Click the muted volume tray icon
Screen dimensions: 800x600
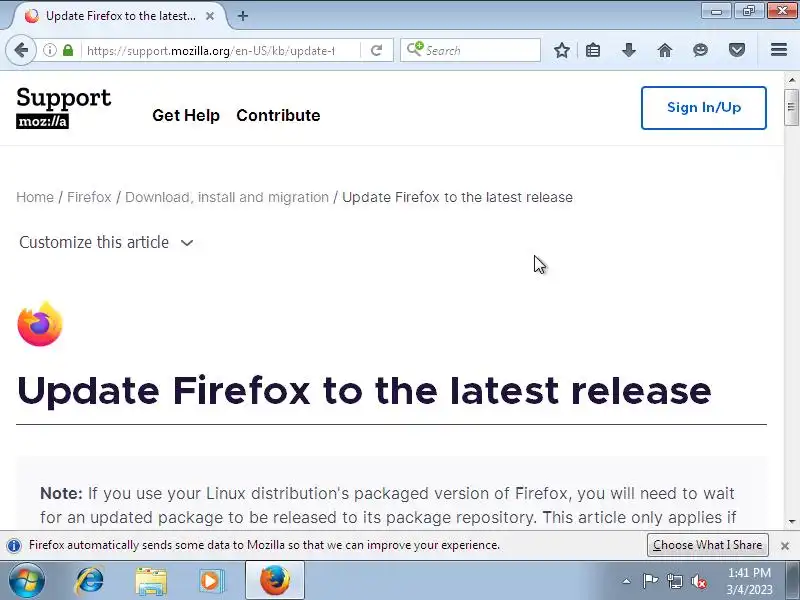(699, 581)
